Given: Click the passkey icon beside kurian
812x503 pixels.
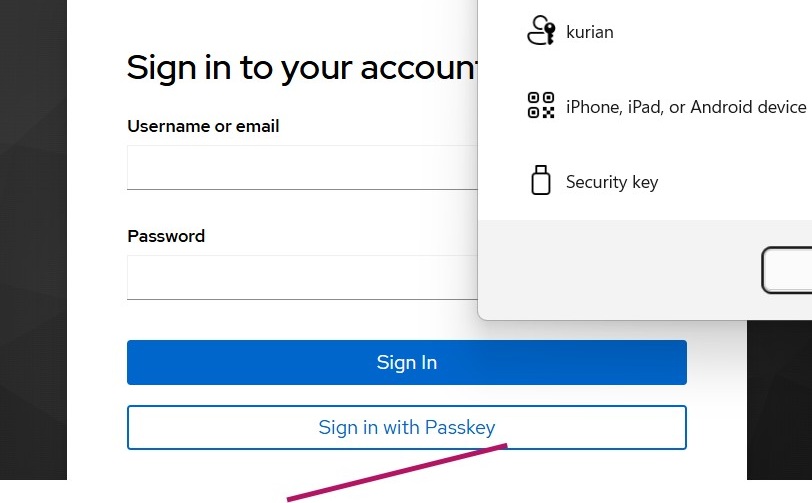Looking at the screenshot, I should tap(540, 31).
